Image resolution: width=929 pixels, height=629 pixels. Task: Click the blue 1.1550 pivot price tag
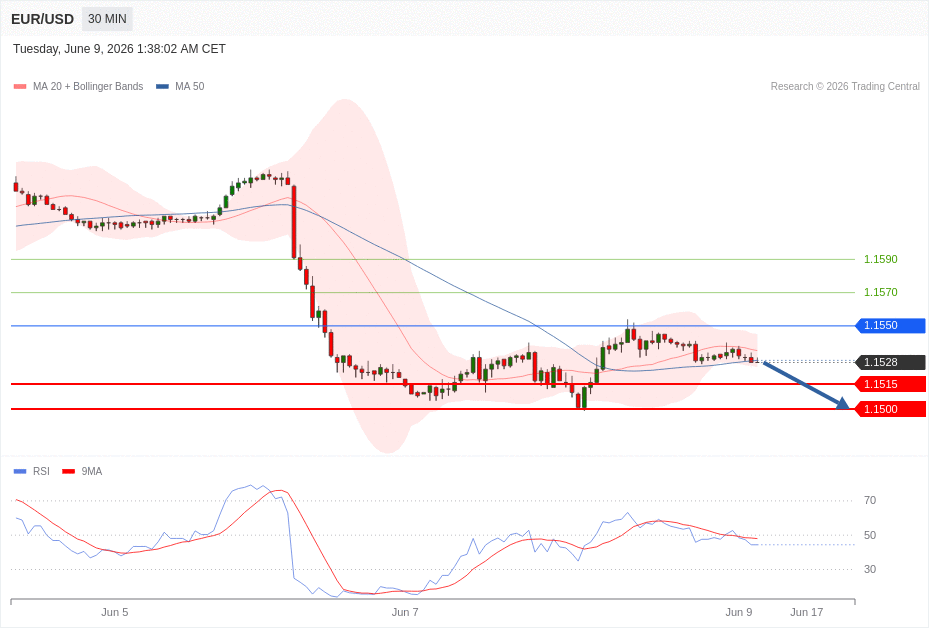tap(890, 326)
